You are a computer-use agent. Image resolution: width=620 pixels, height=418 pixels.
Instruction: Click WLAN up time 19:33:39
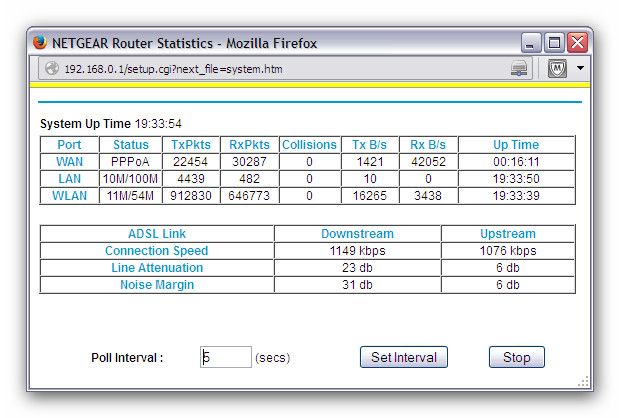[x=516, y=196]
